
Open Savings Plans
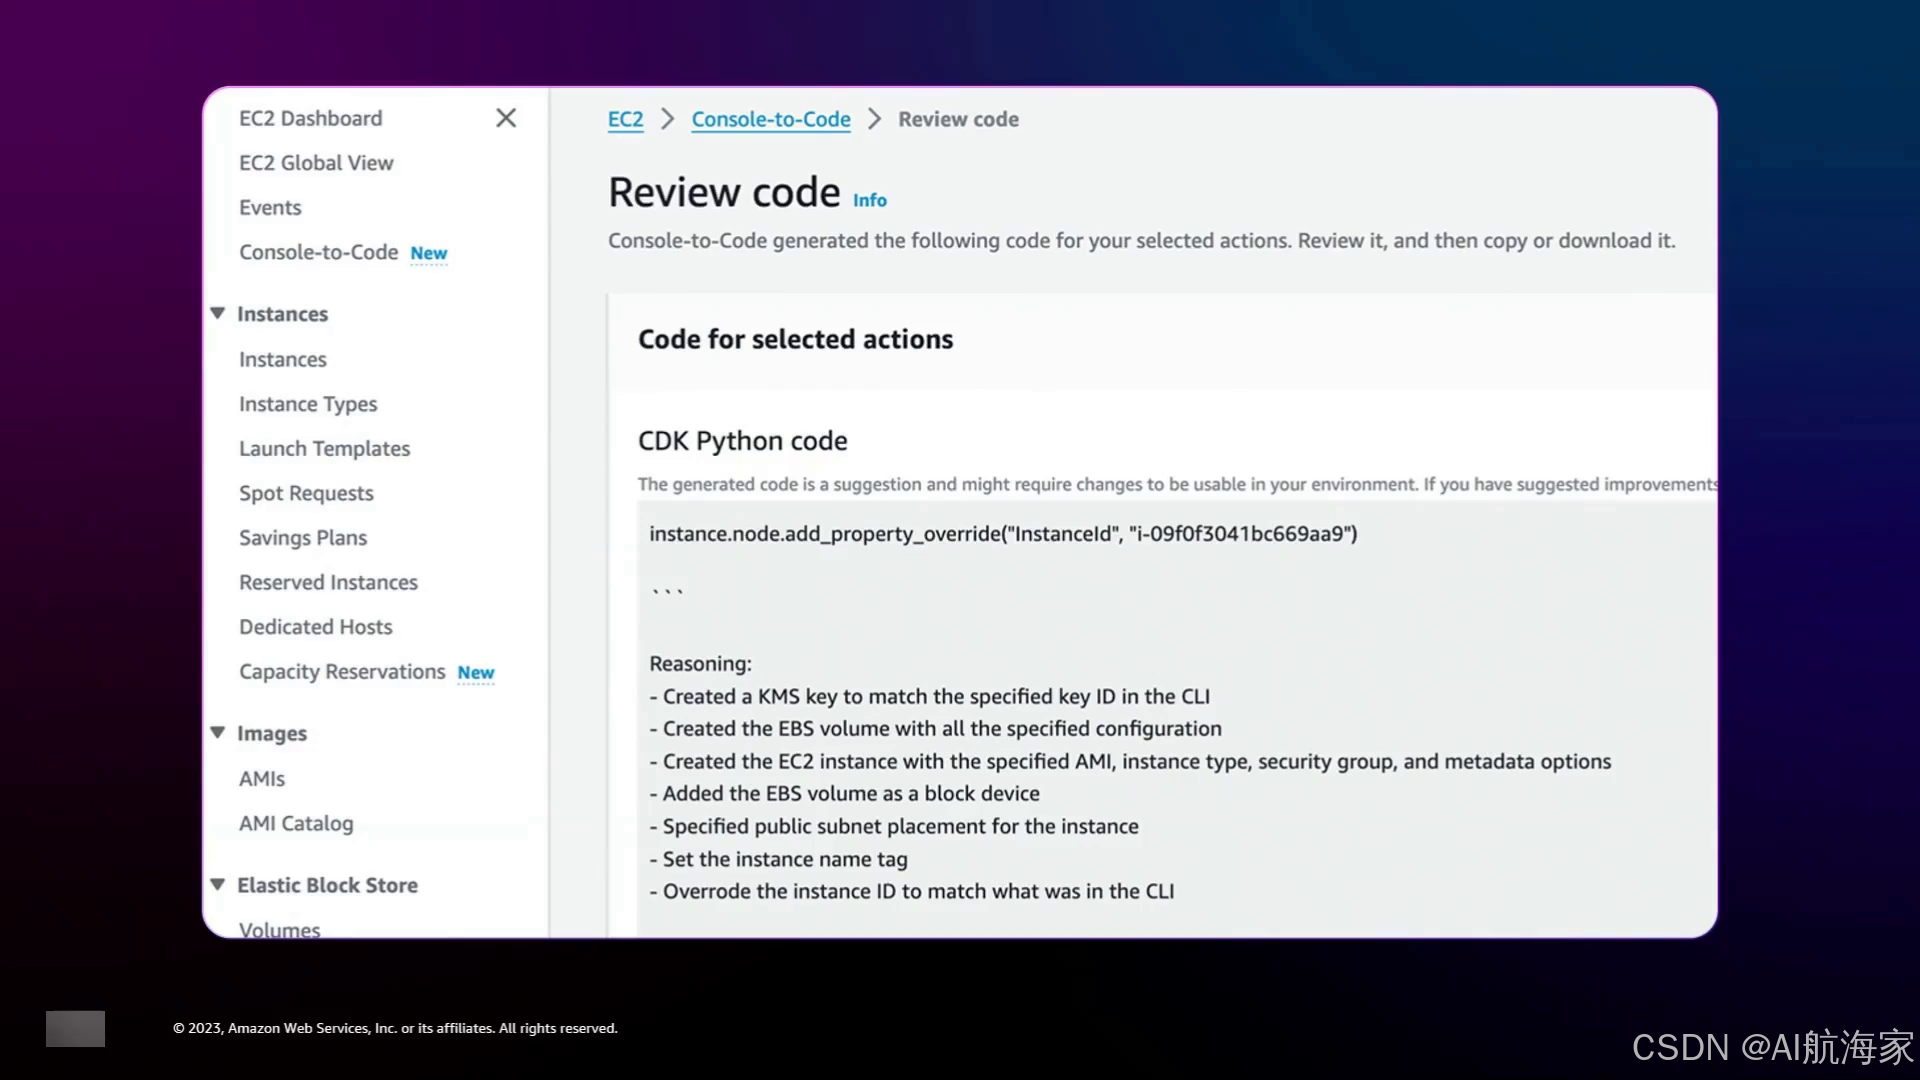click(303, 538)
